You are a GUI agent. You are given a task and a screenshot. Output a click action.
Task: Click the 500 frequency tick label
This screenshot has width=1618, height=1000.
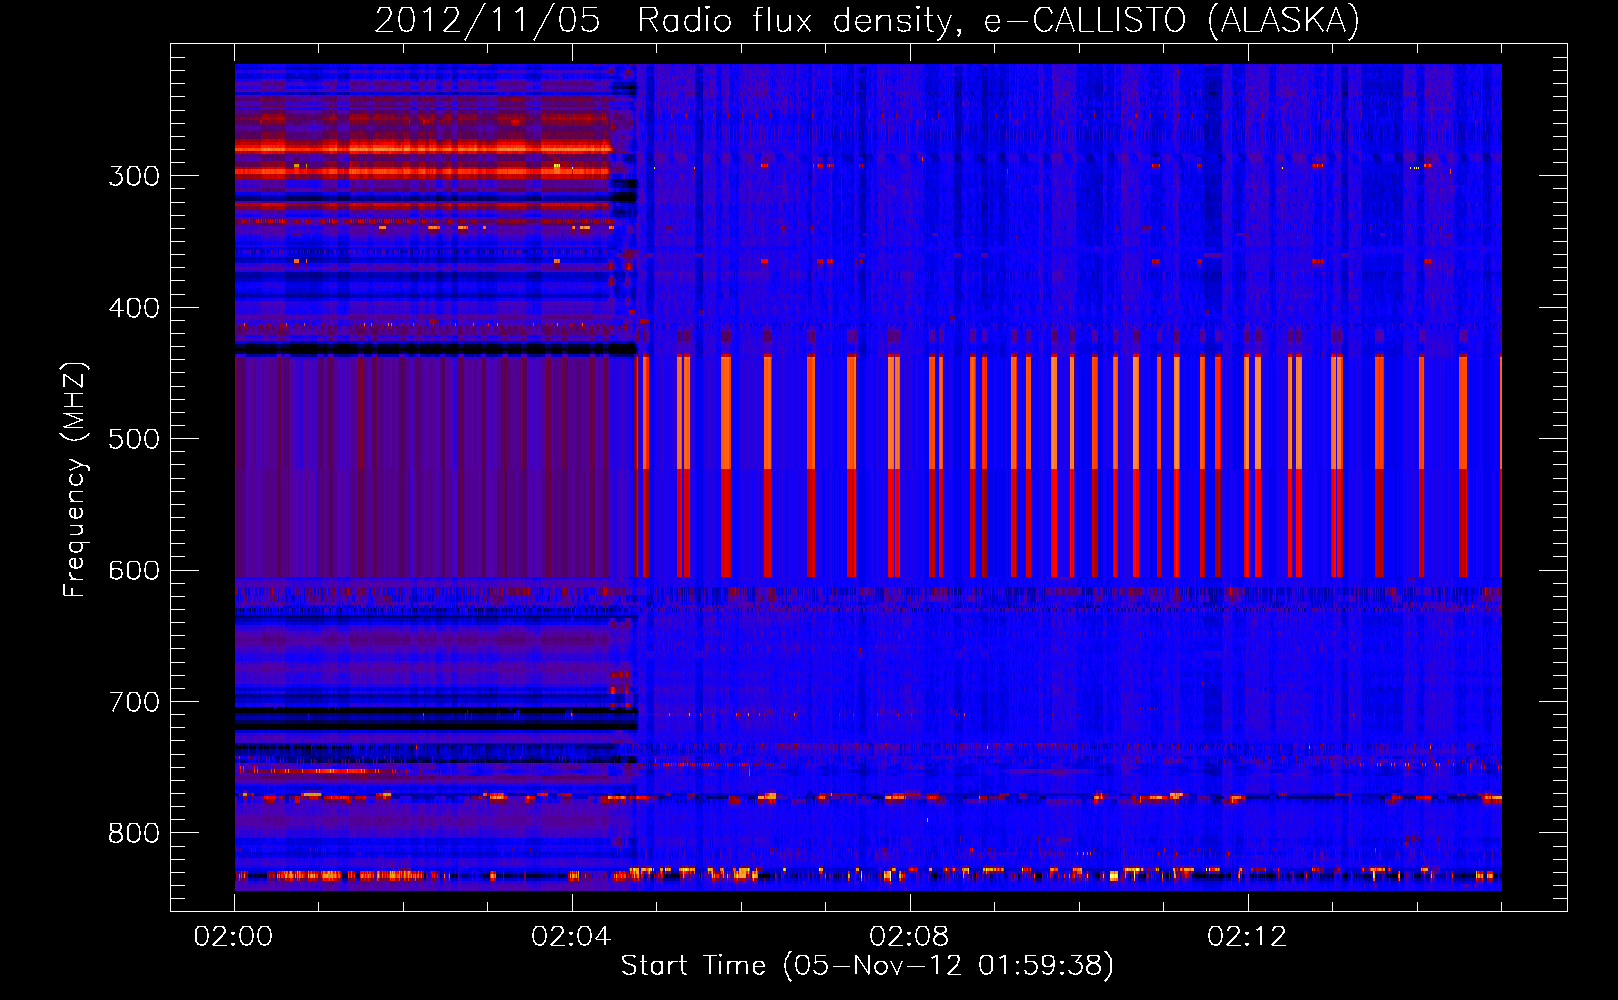click(x=134, y=439)
